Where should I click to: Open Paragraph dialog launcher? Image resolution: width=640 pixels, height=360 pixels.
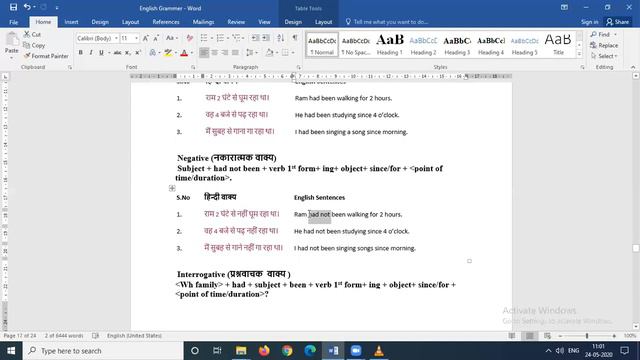tap(299, 67)
